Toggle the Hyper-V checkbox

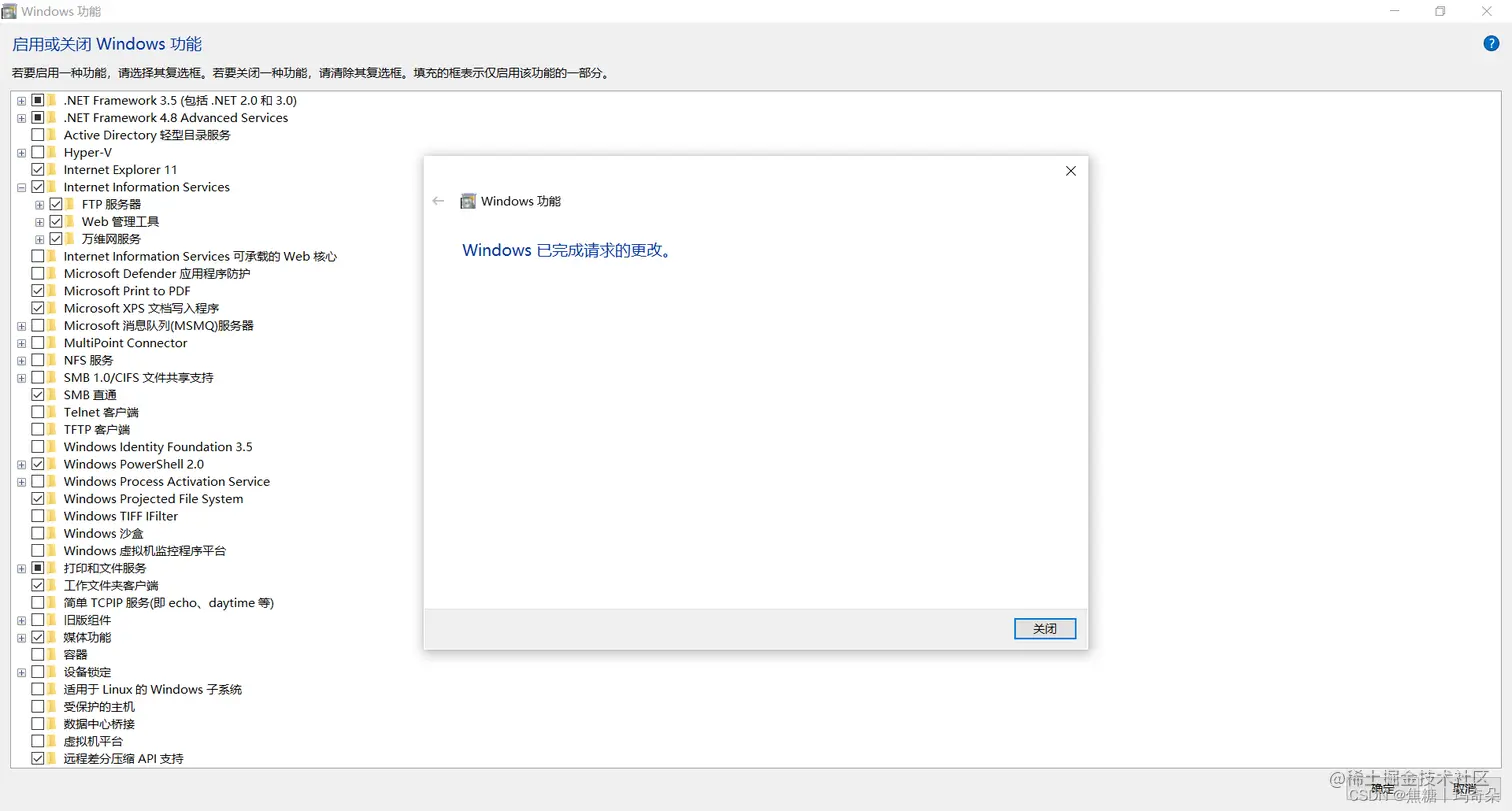[38, 152]
